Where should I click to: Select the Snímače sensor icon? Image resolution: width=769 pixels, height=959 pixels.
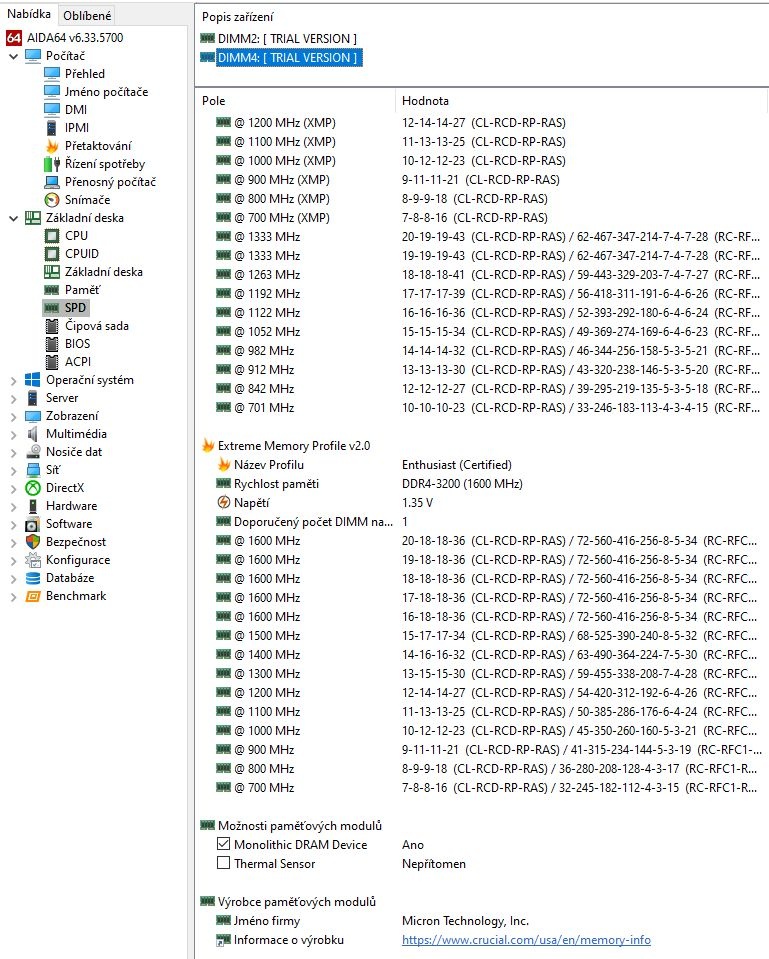[x=53, y=200]
